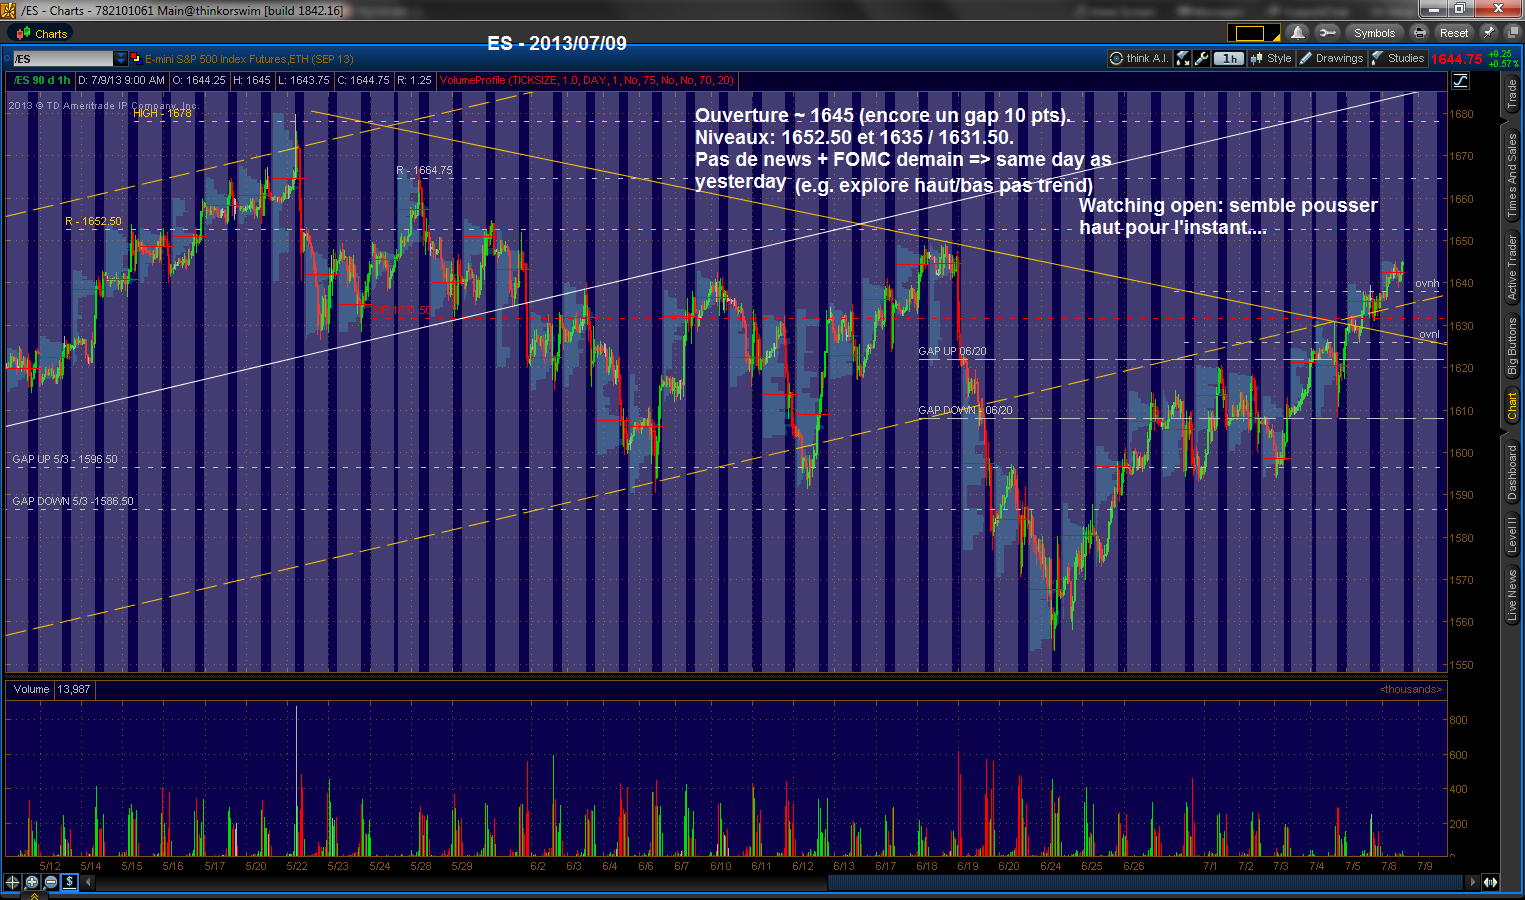Open the Active Trader side tab
Viewport: 1525px width, 900px height.
pos(1512,268)
